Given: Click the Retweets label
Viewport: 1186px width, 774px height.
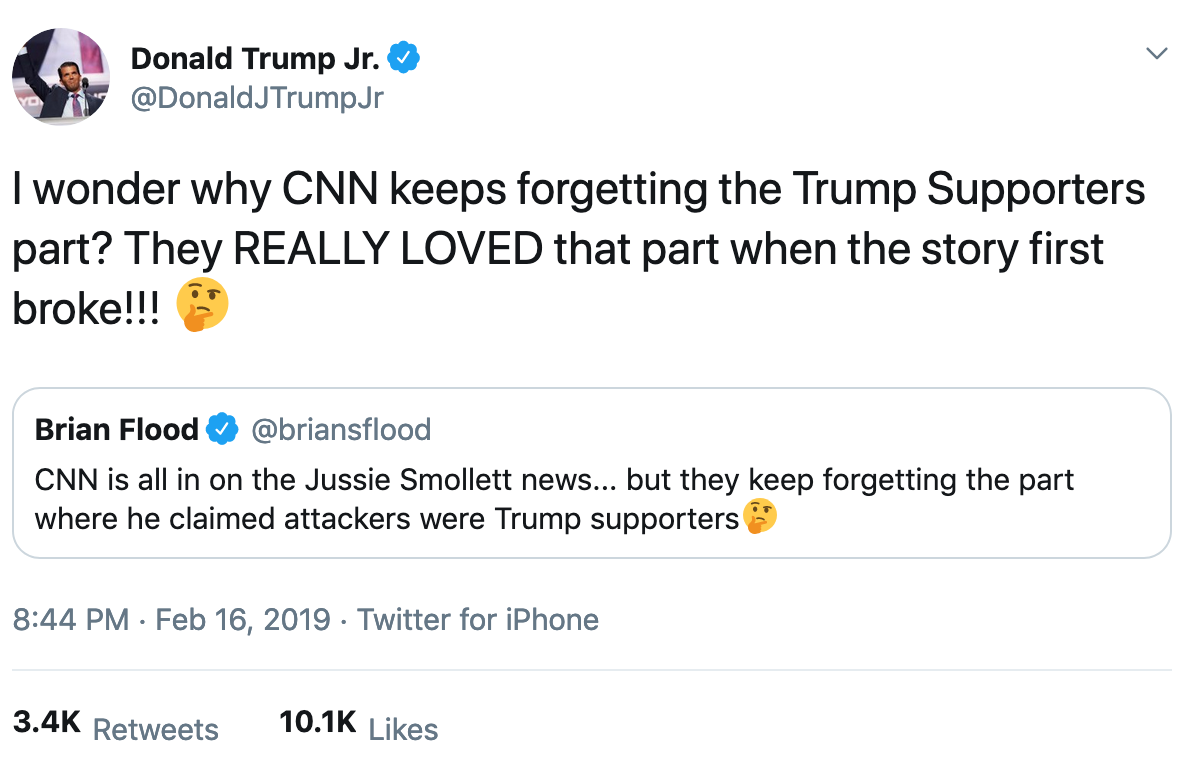Looking at the screenshot, I should click(155, 729).
